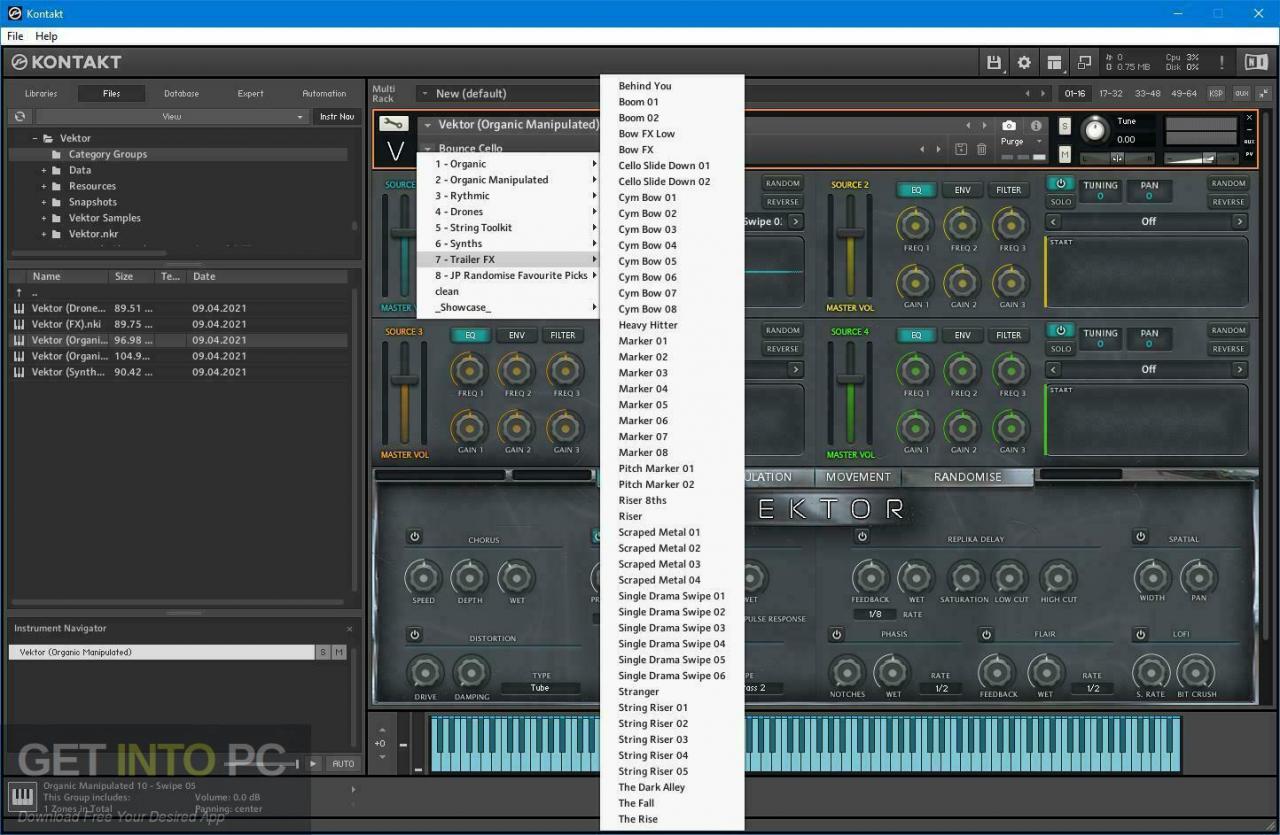Click next instrument arrow in instrument header
This screenshot has height=835, width=1280.
click(x=984, y=125)
